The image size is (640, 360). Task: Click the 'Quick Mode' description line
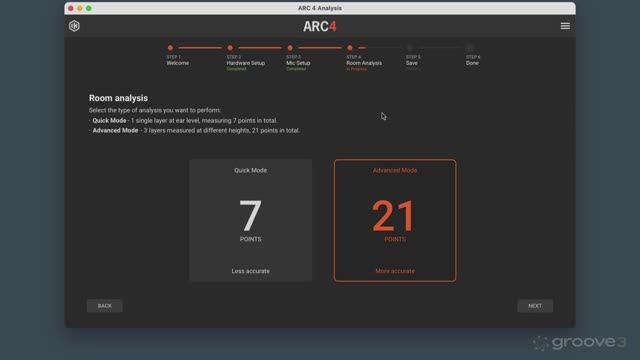point(183,120)
